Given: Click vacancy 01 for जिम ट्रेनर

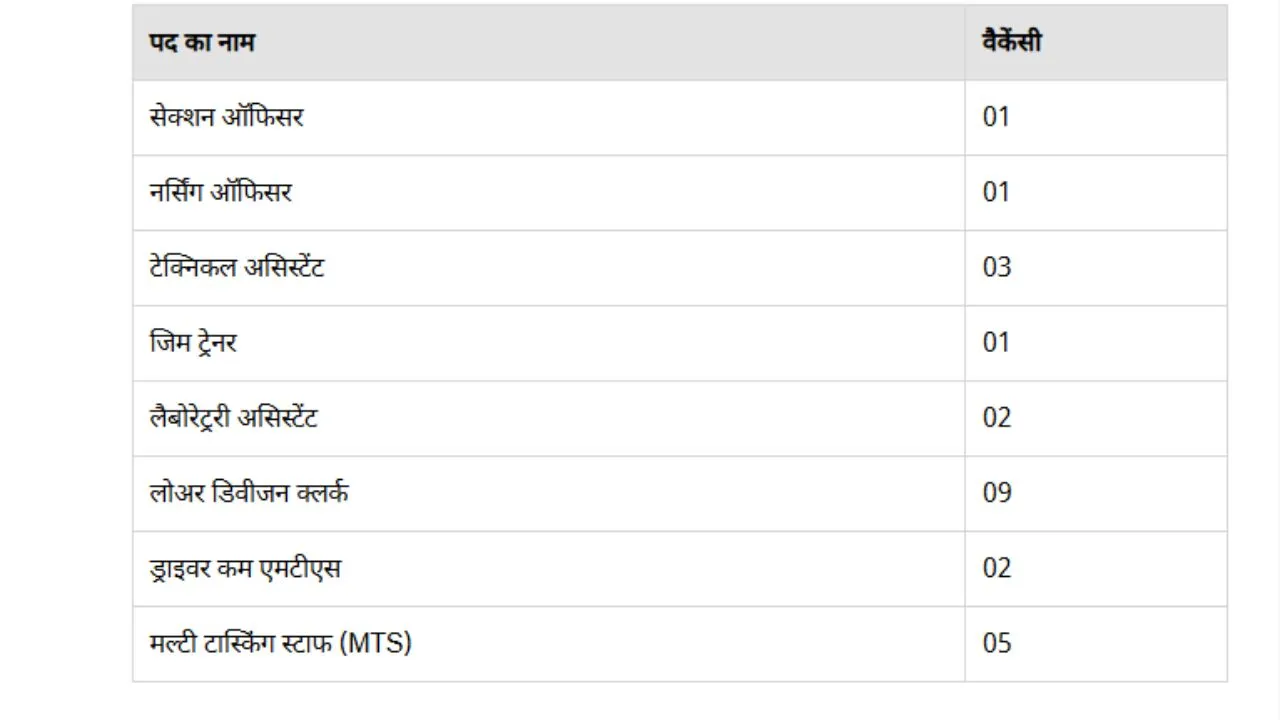Looking at the screenshot, I should (x=997, y=343).
